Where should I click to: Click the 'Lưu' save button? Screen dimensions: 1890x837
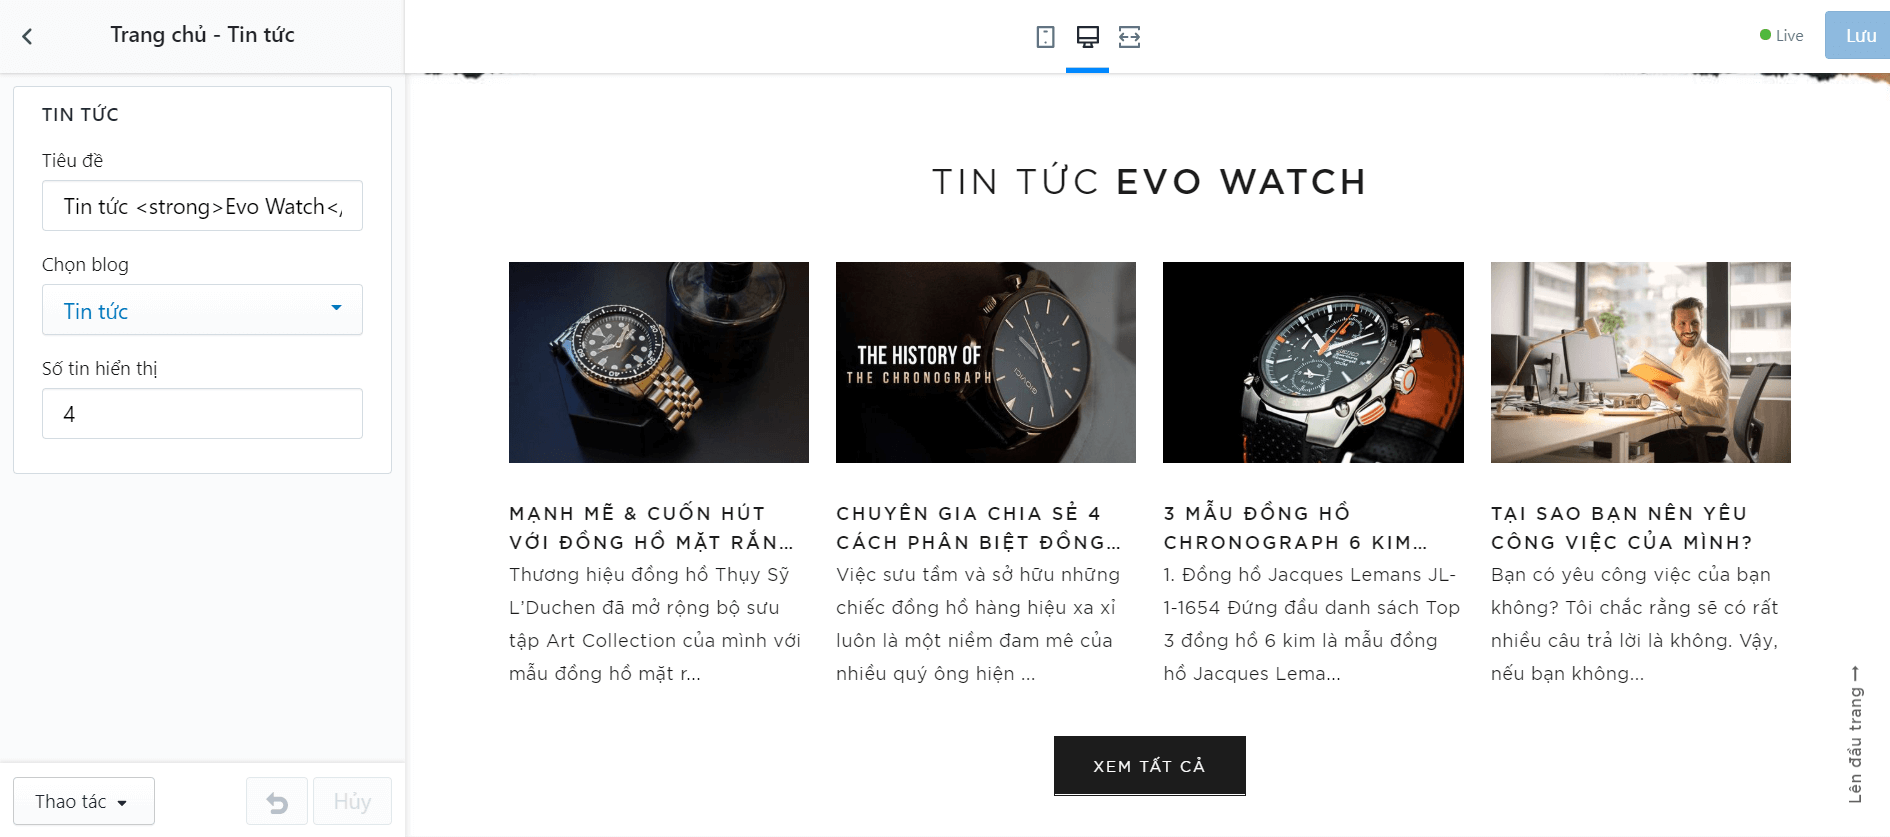pos(1858,36)
